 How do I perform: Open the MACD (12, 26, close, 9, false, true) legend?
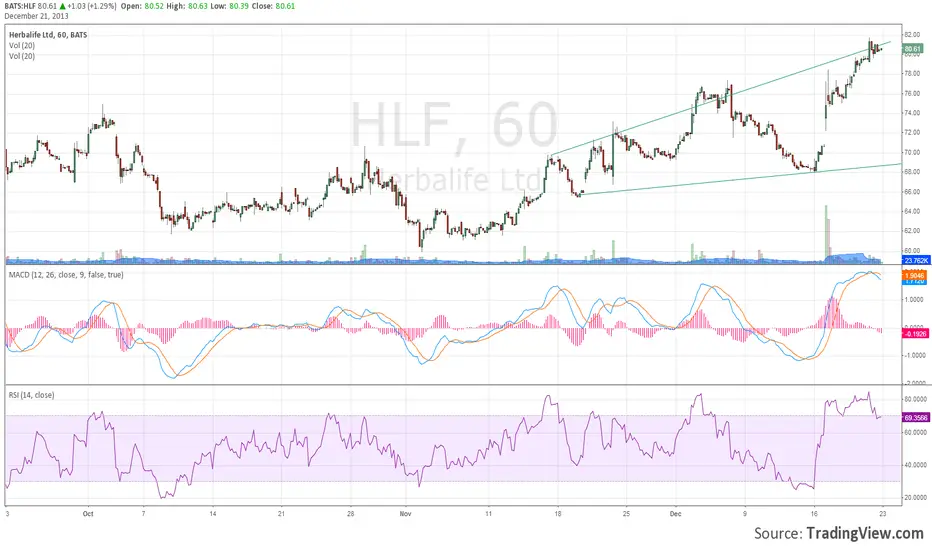coord(66,275)
